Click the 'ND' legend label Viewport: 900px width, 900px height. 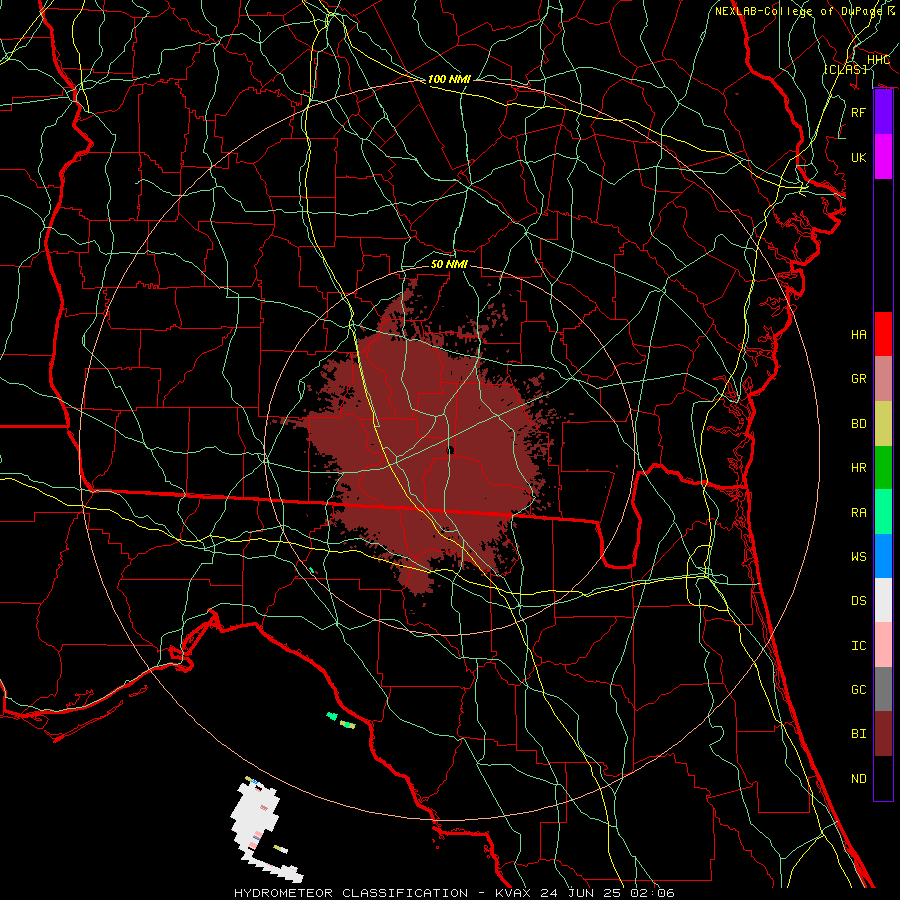pos(858,779)
